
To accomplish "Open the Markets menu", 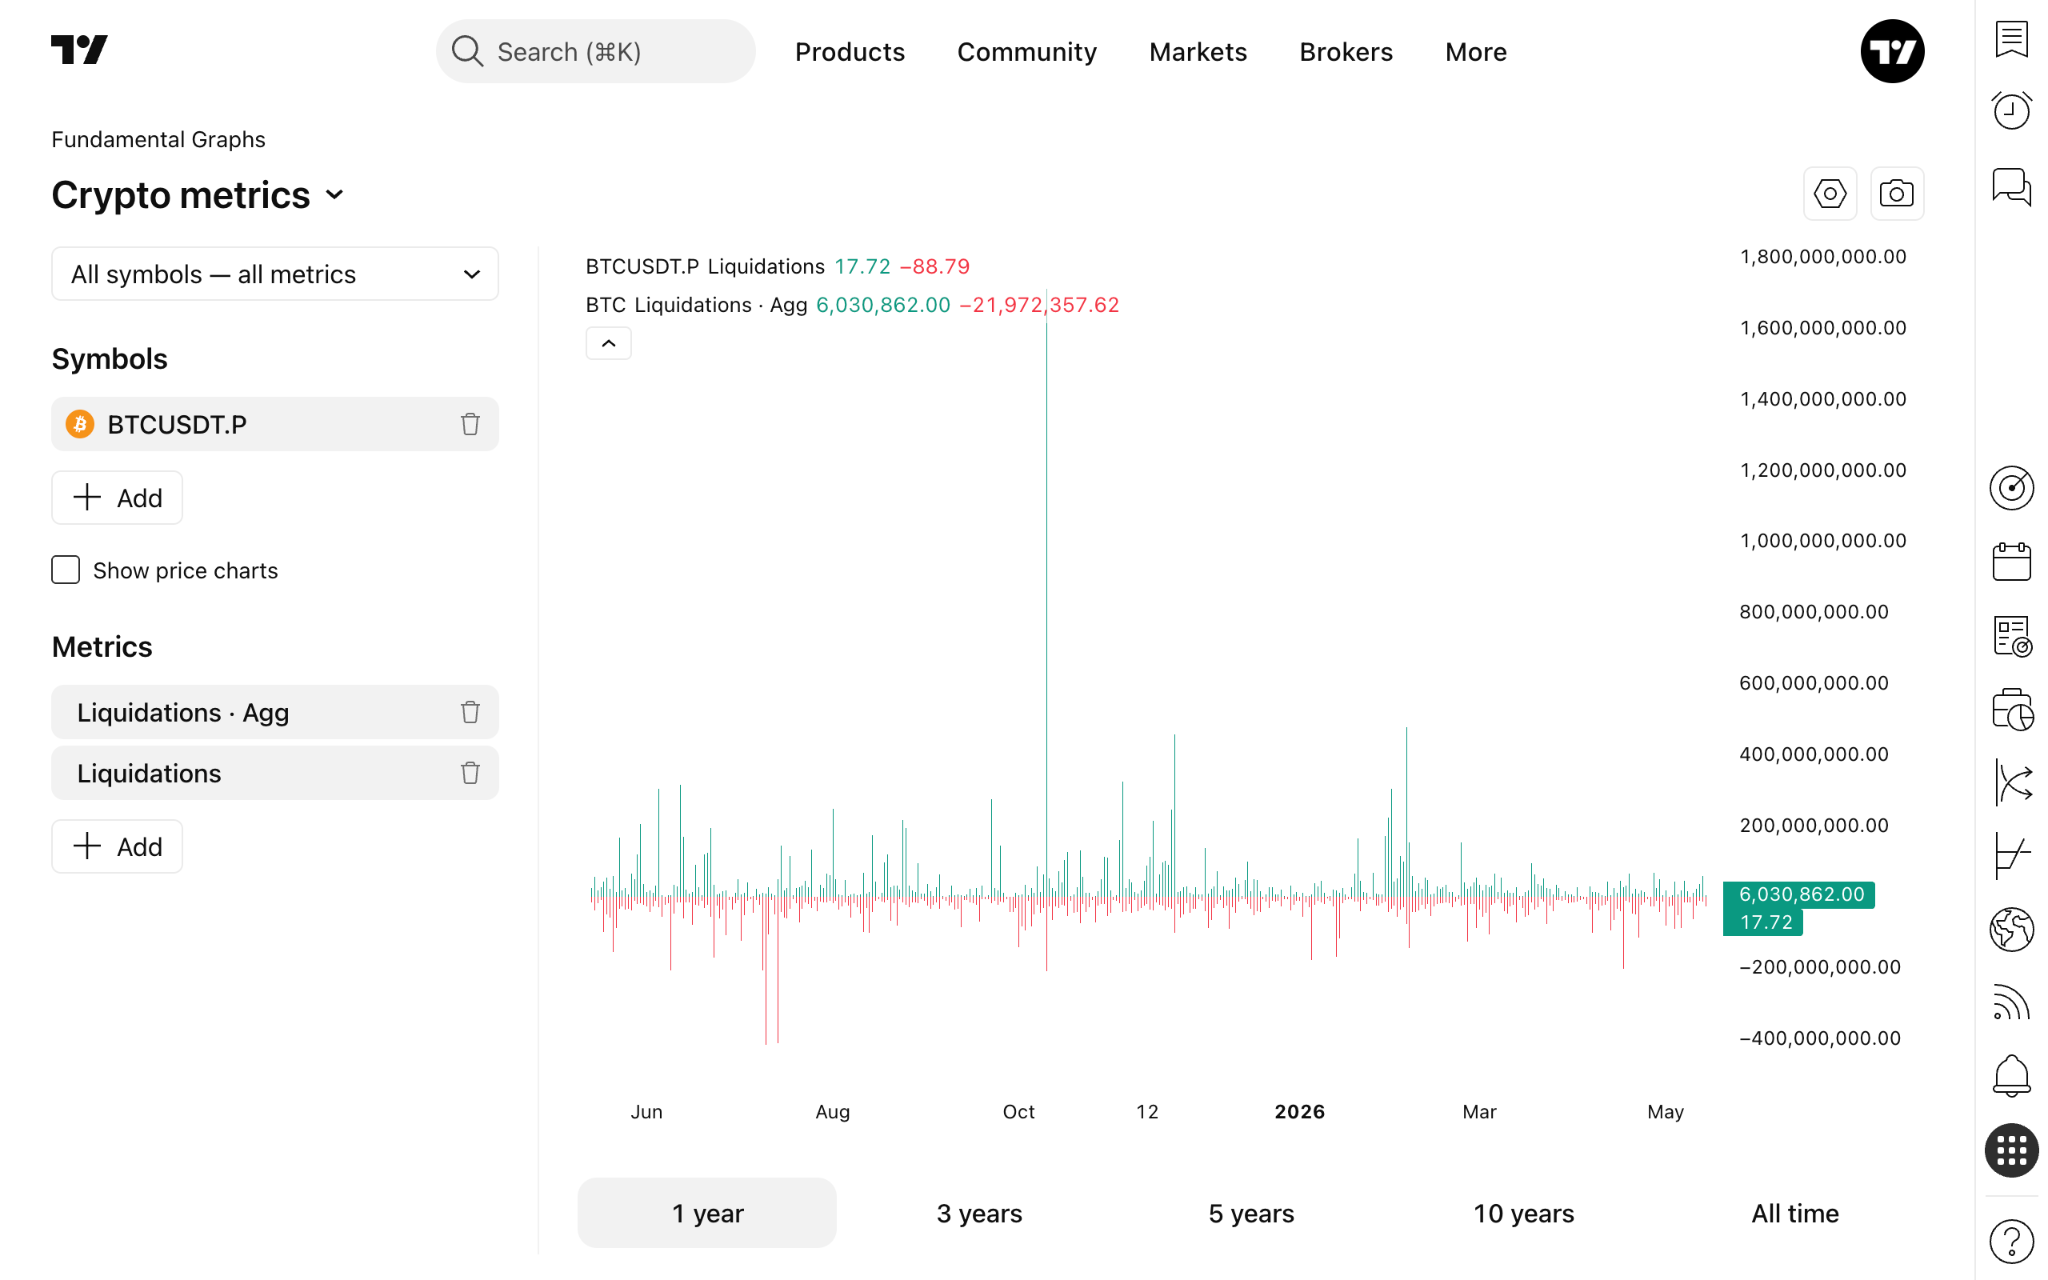I will click(1197, 52).
